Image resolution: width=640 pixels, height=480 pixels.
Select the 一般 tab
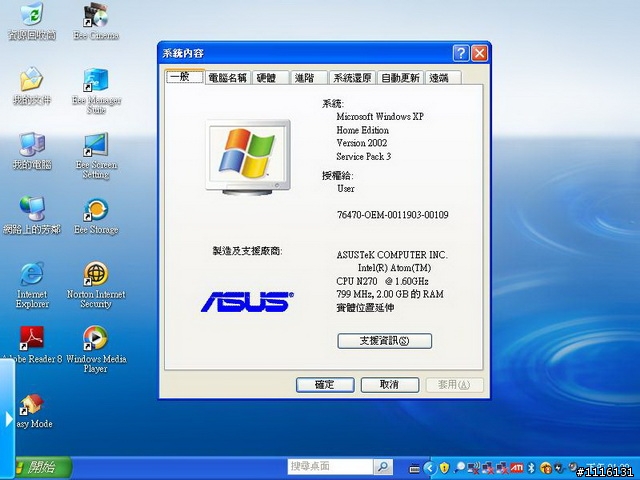tap(184, 76)
